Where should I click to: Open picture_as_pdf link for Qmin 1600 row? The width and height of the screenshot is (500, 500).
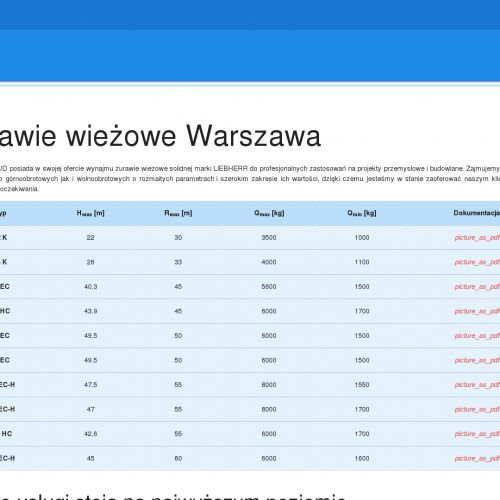pos(477,459)
